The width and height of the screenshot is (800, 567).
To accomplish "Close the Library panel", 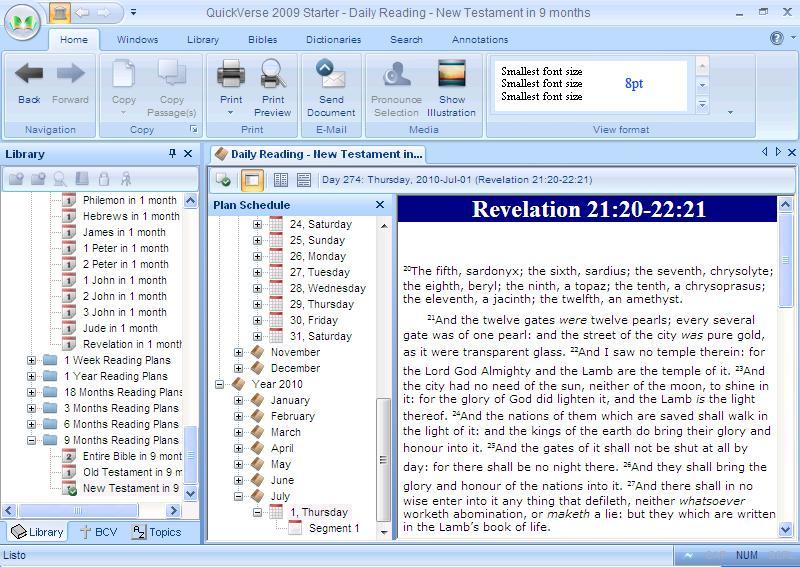I will pos(188,153).
